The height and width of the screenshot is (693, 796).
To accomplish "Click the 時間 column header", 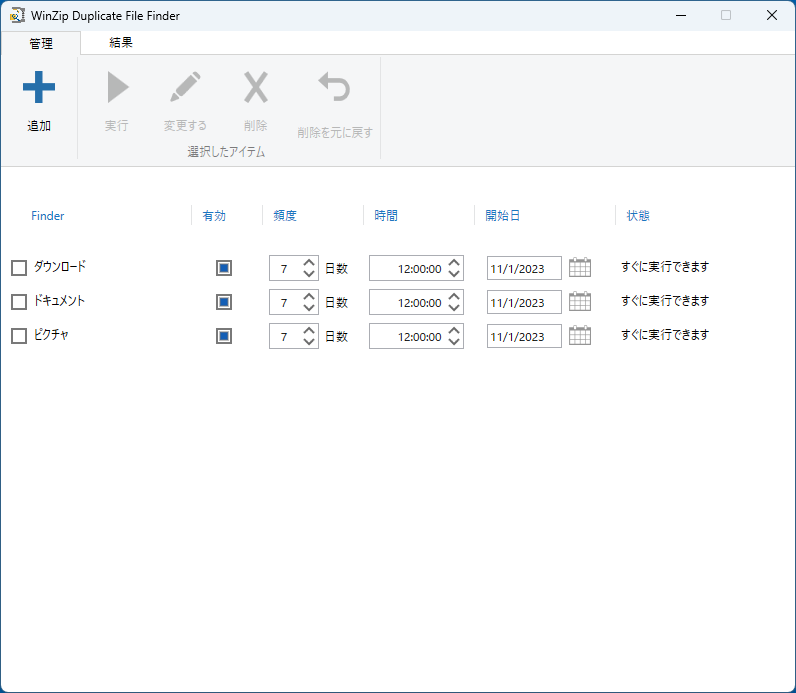I will pos(386,216).
